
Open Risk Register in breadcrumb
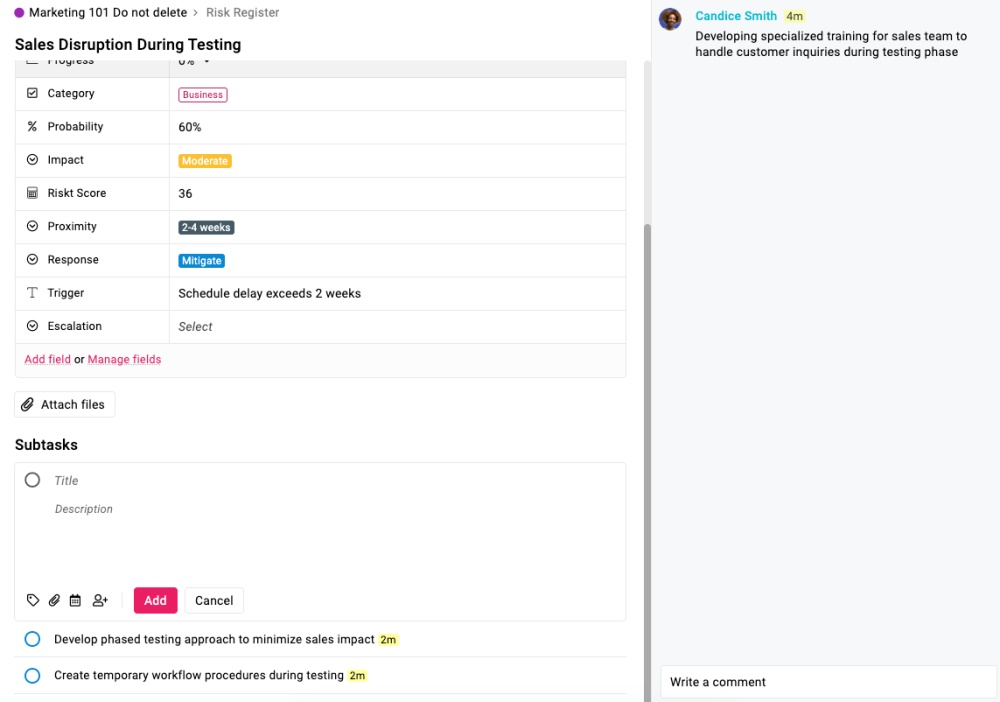[x=242, y=13]
